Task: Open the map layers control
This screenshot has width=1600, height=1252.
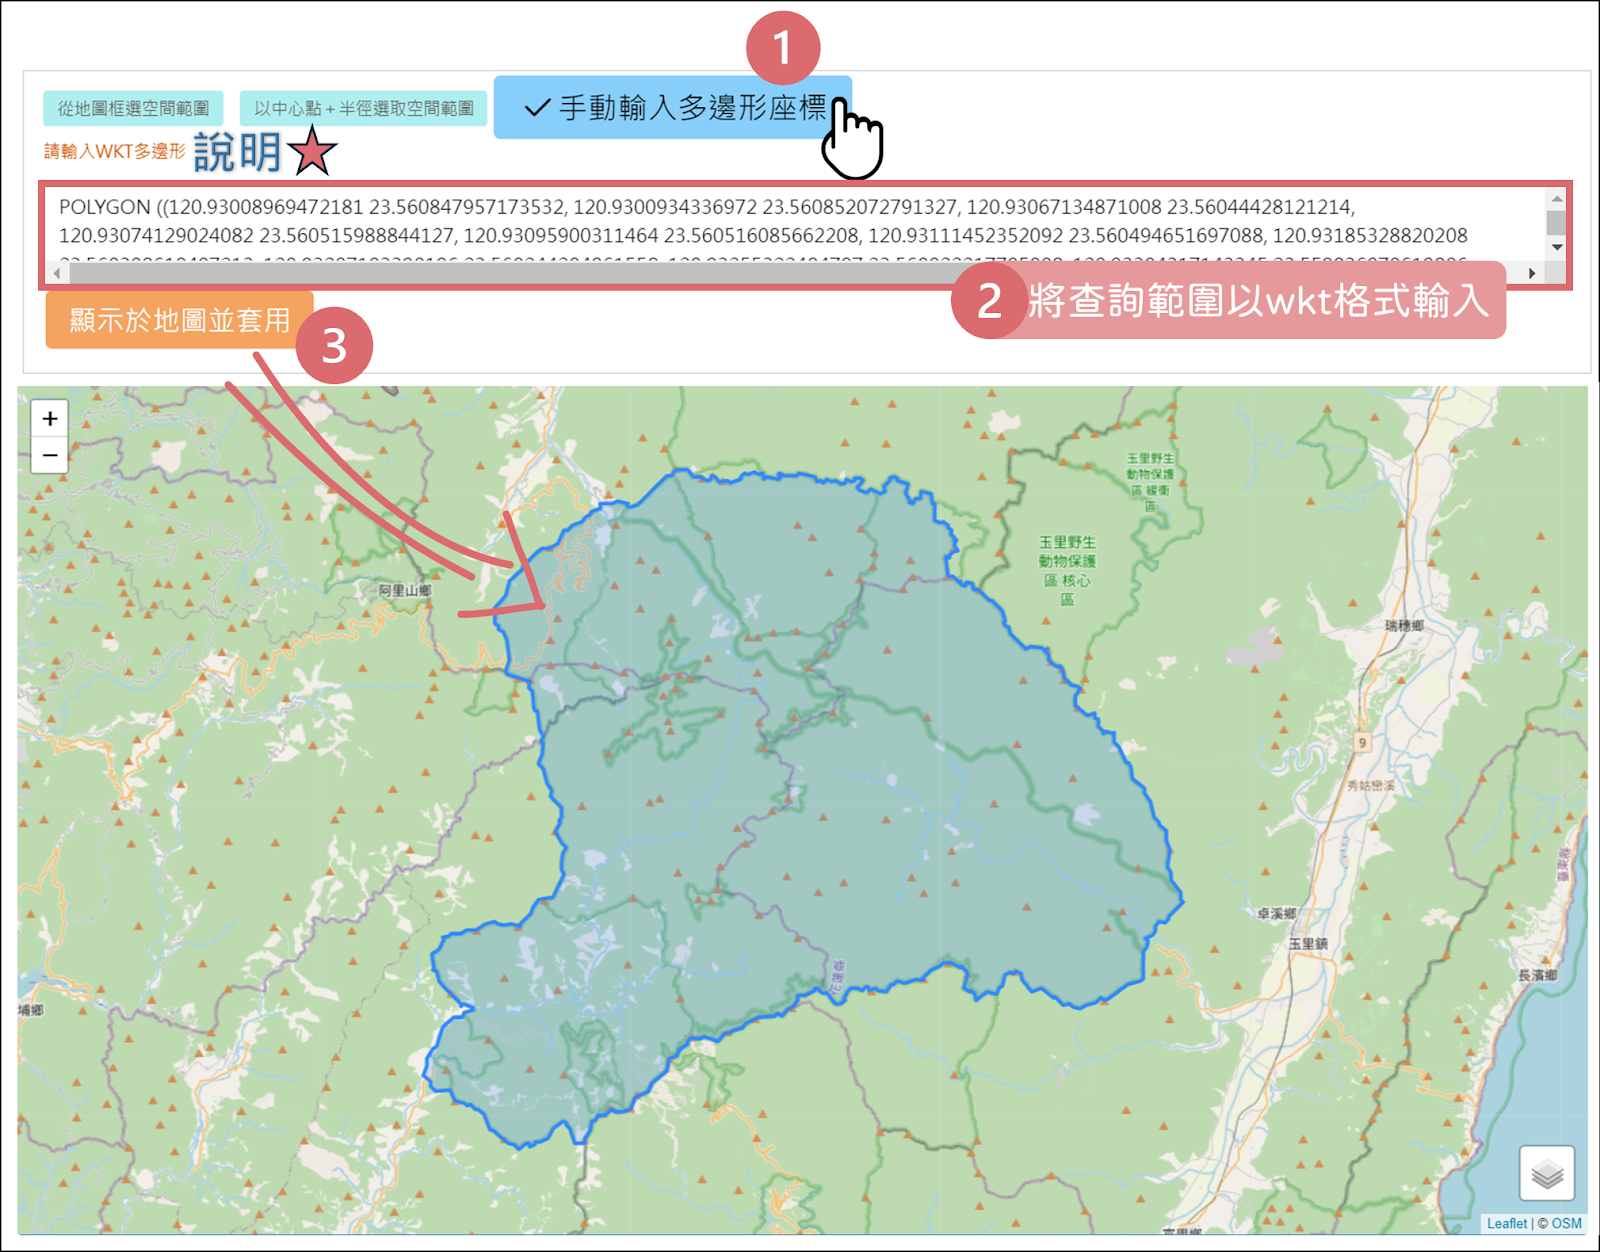Action: (1546, 1173)
